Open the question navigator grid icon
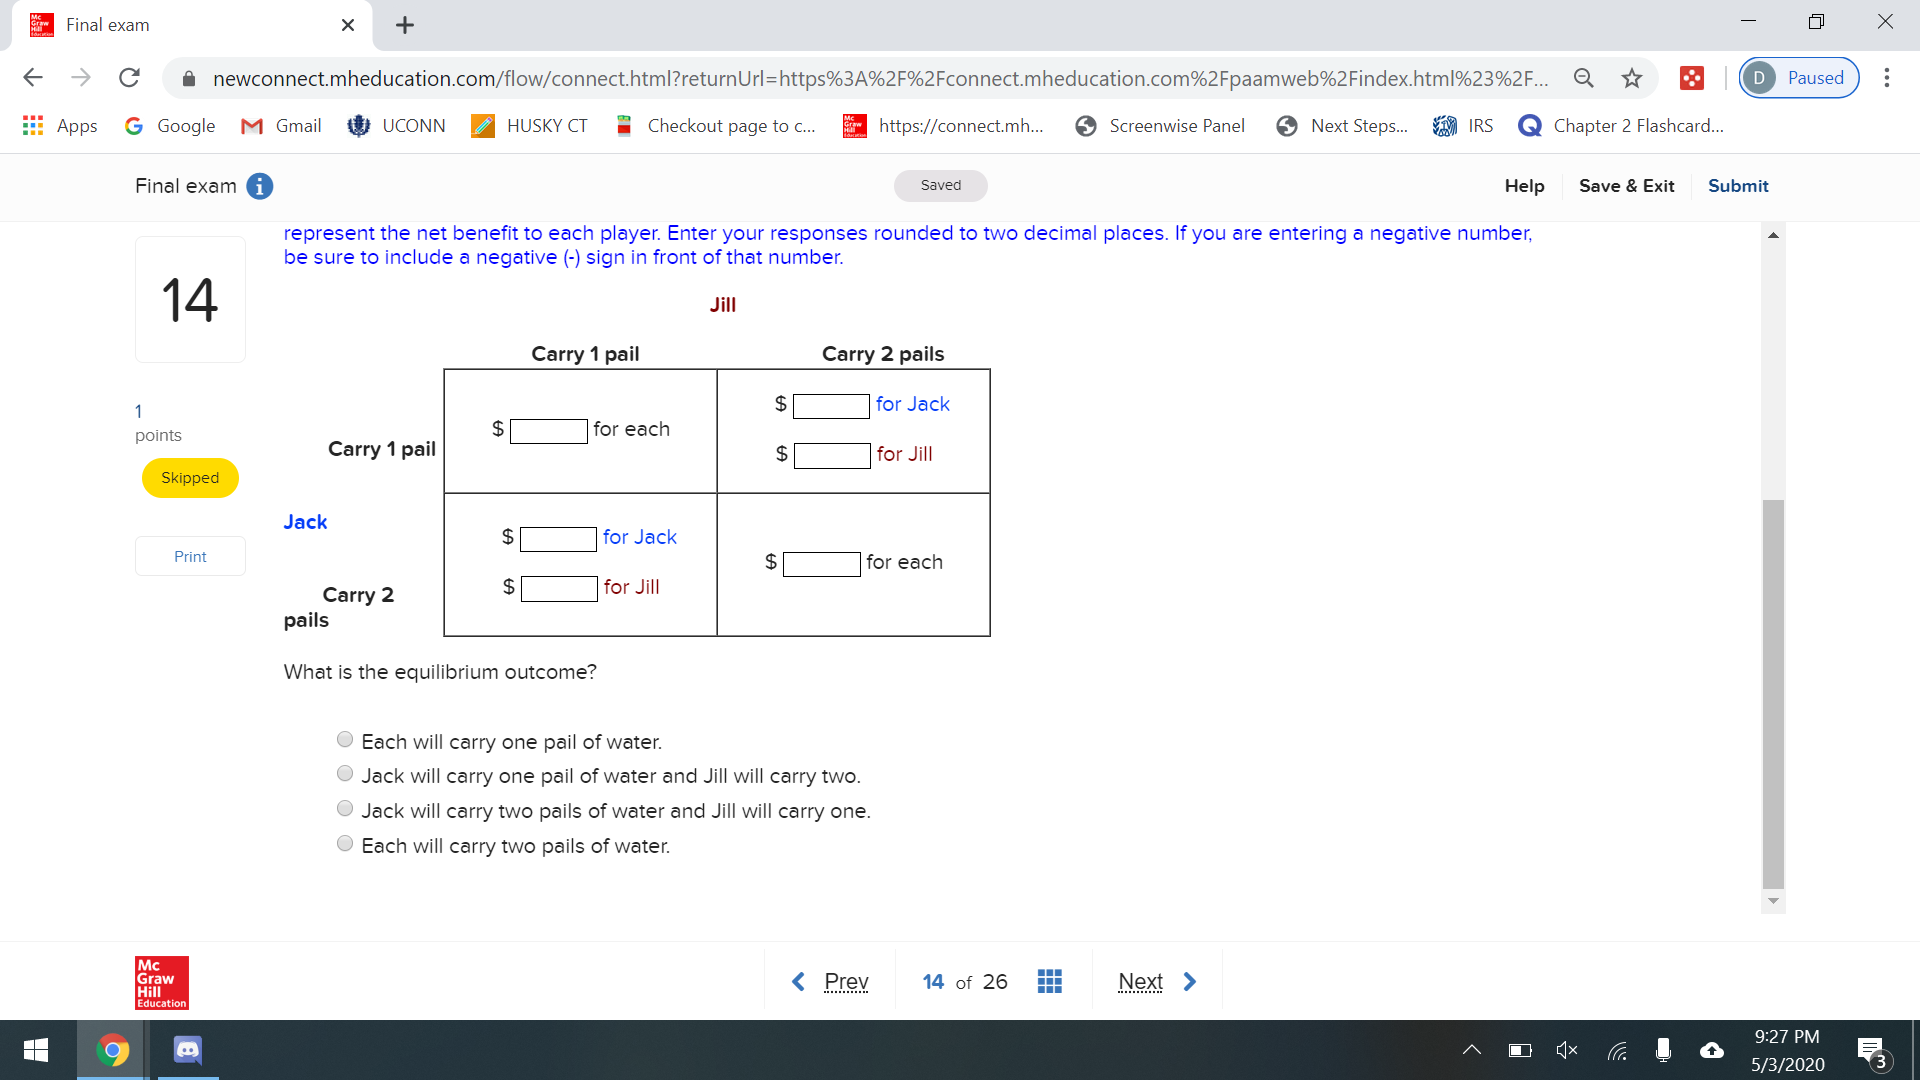 tap(1049, 981)
